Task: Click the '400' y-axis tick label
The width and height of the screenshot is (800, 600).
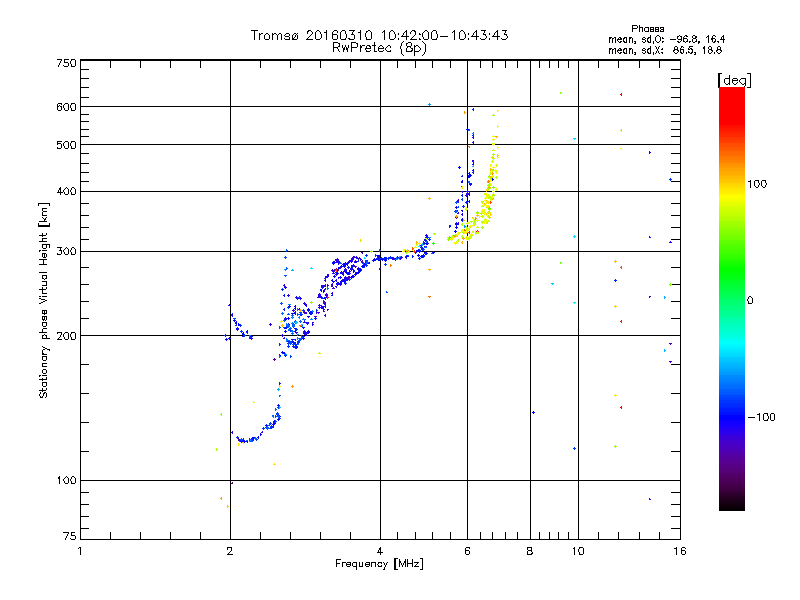Action: click(x=67, y=191)
